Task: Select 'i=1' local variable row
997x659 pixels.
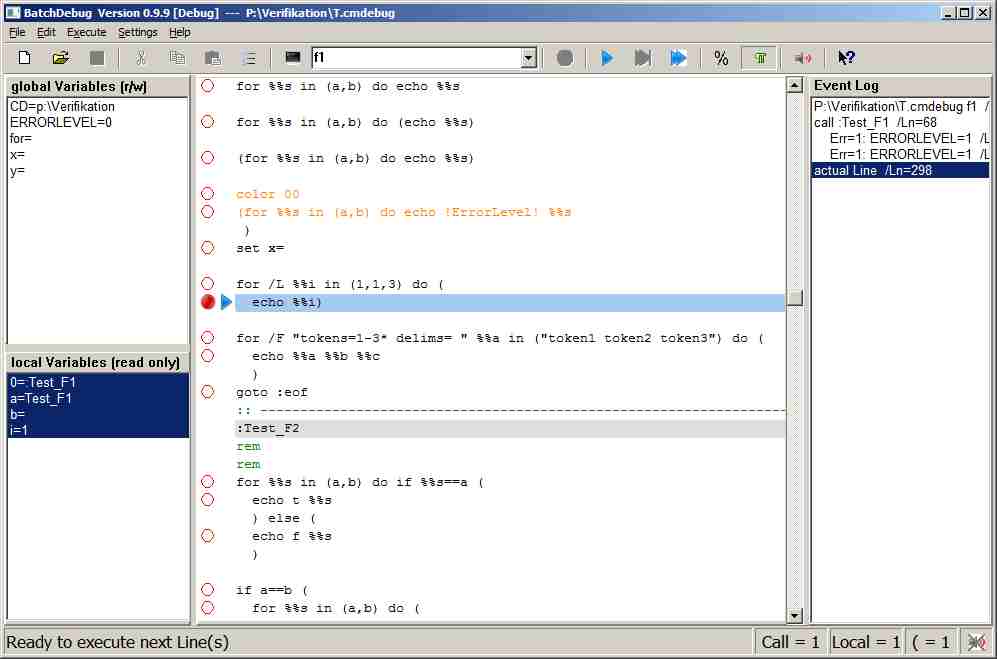Action: [98, 430]
